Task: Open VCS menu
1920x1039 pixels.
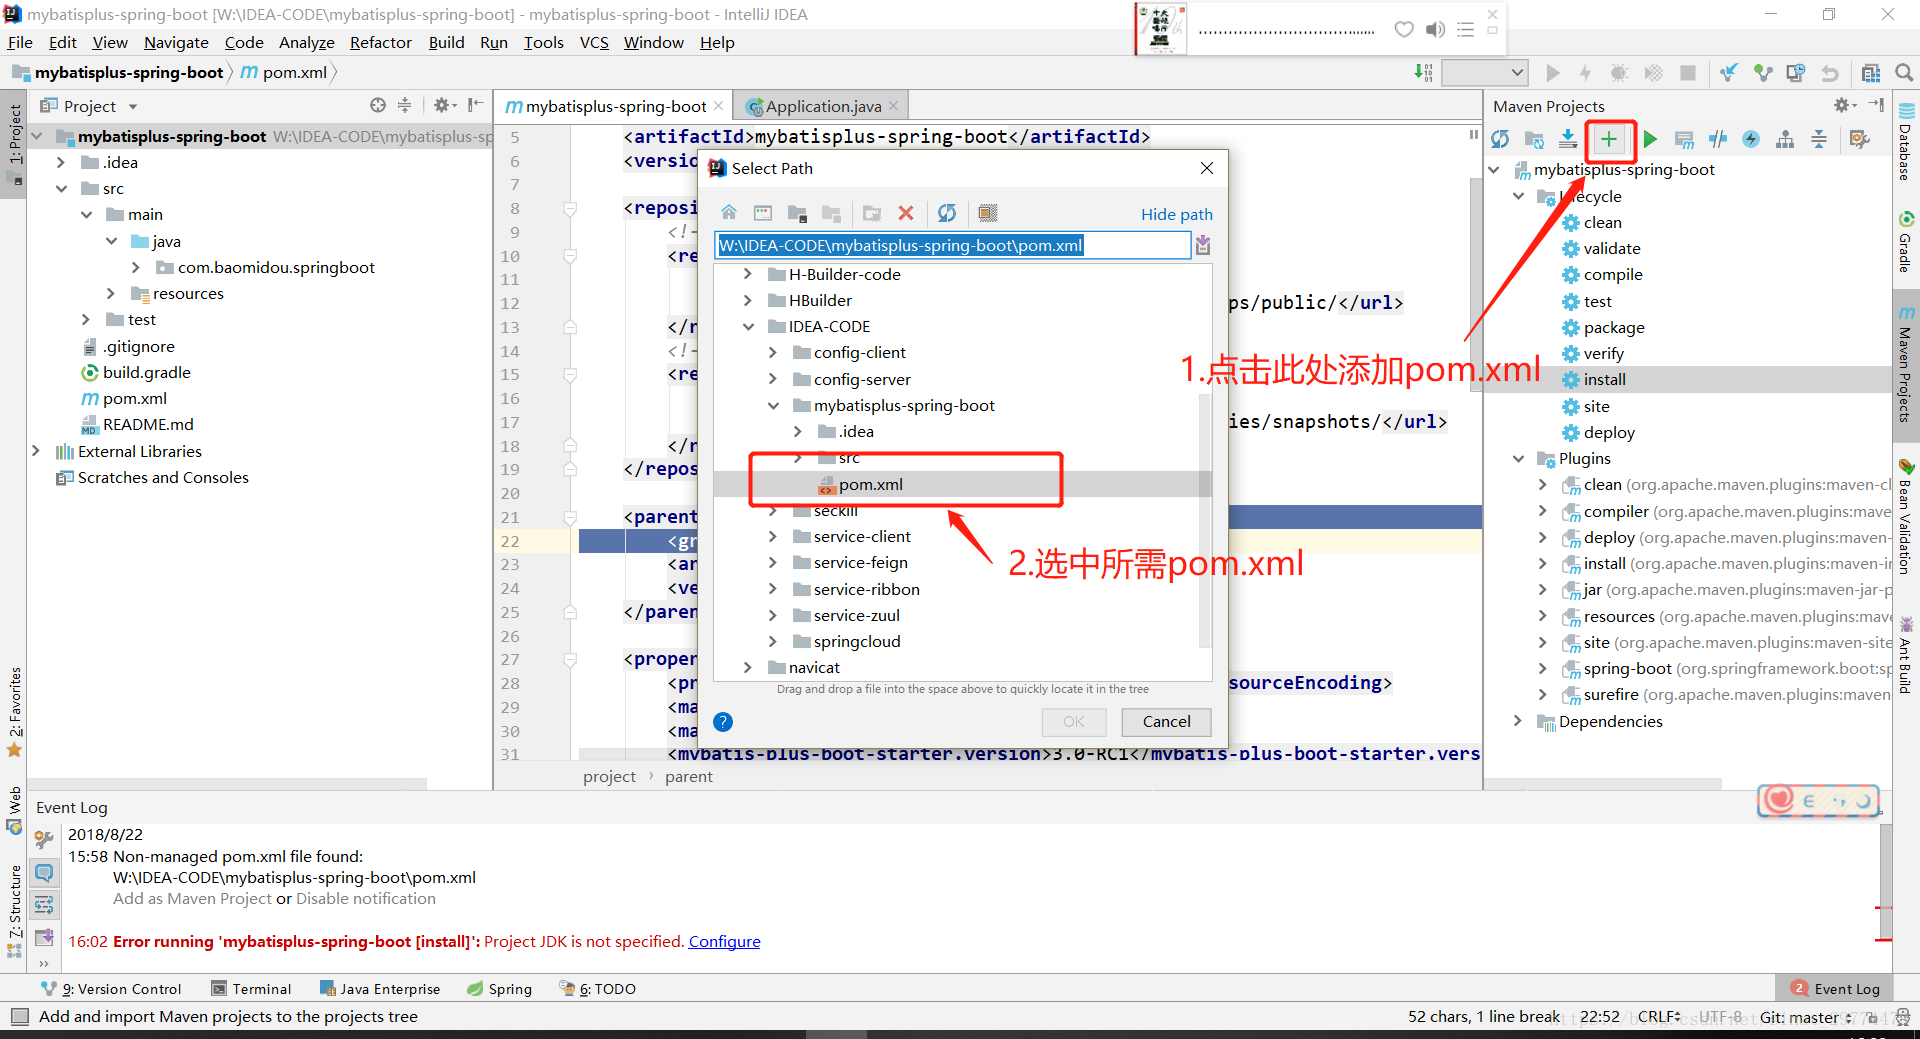Action: [x=594, y=42]
